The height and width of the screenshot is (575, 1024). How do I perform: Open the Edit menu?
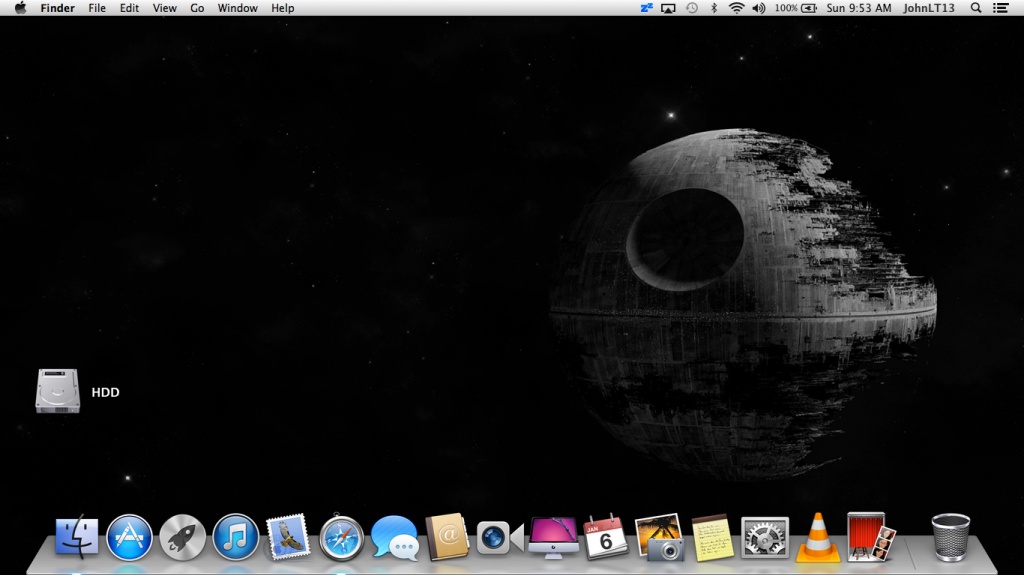129,8
